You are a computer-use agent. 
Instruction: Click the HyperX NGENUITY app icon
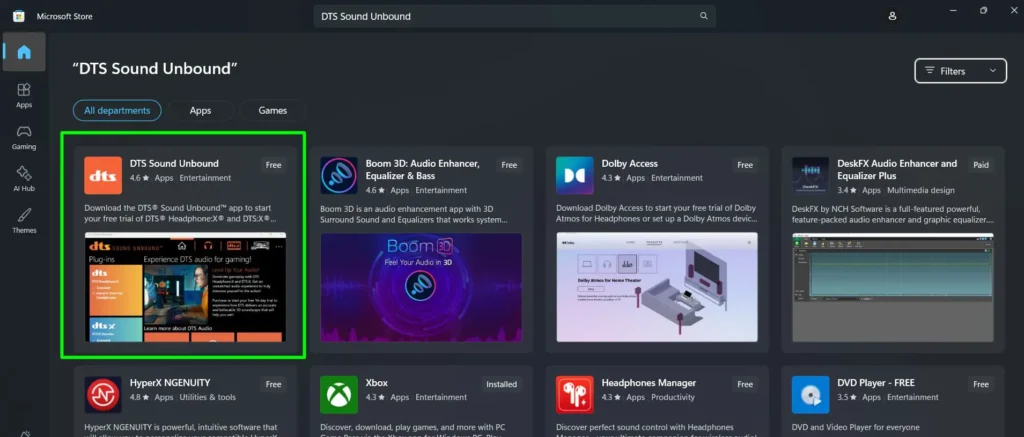(x=103, y=395)
